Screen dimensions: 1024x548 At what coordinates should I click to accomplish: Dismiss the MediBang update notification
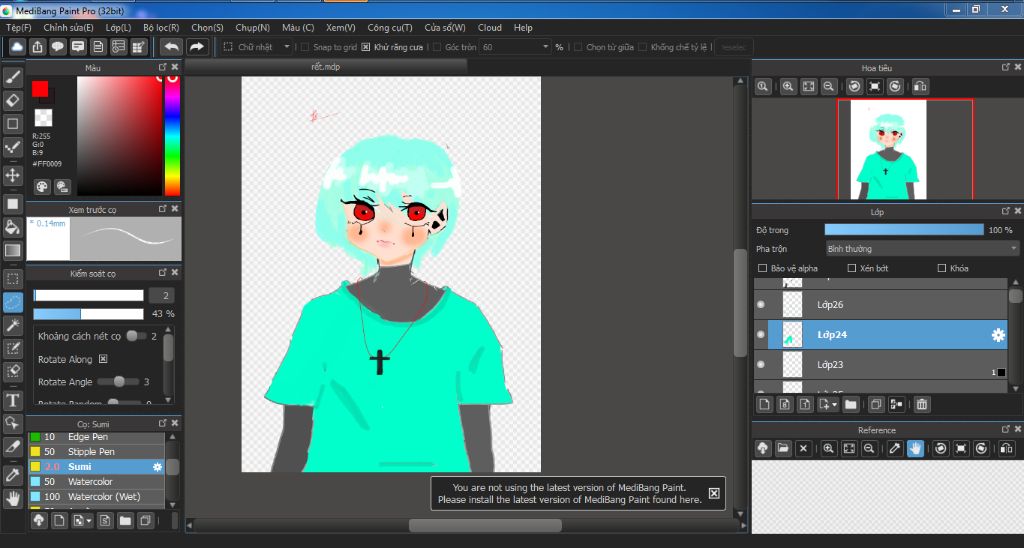click(714, 493)
